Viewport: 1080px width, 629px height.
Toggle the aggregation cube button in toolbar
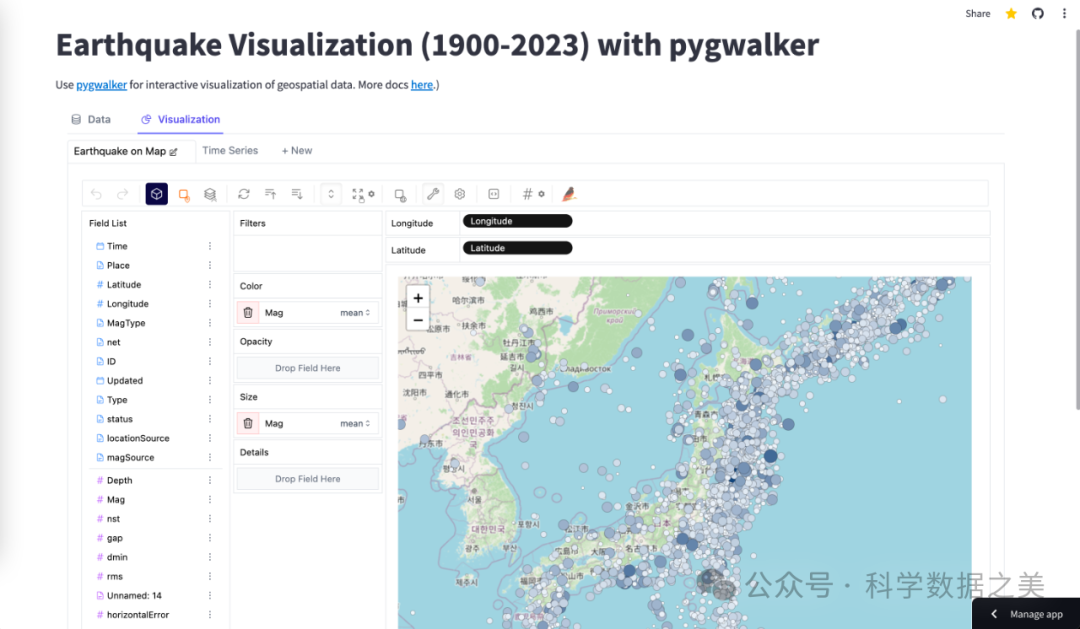tap(156, 194)
